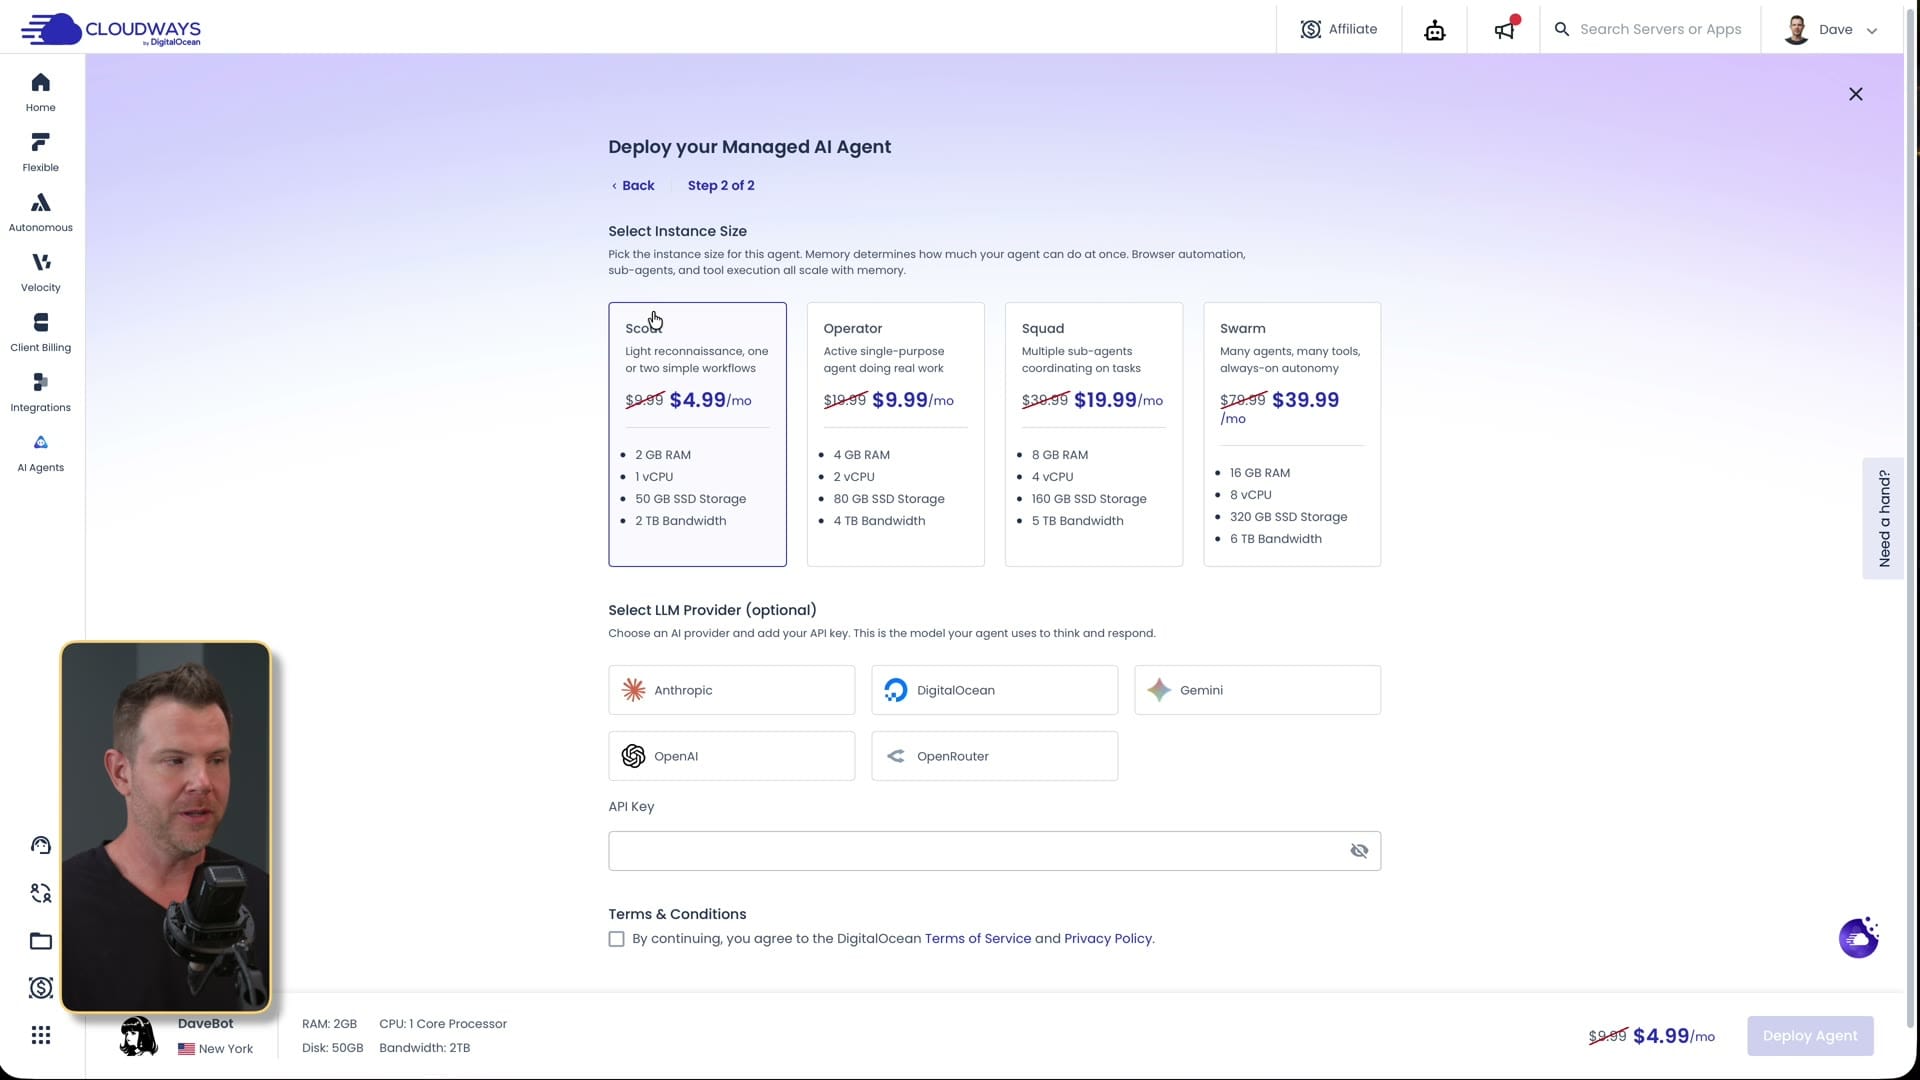The width and height of the screenshot is (1920, 1080).
Task: Select the Squad instance size
Action: [x=1093, y=434]
